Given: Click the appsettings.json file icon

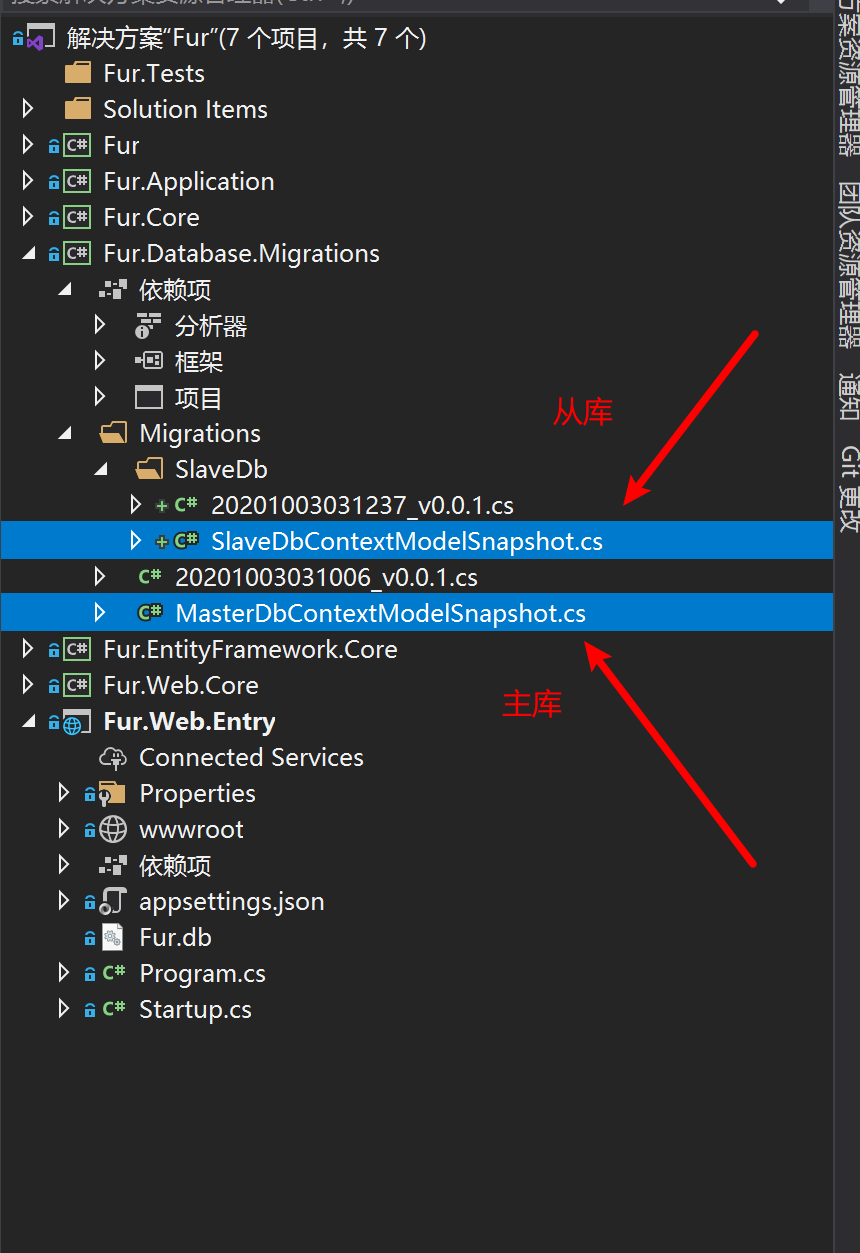Looking at the screenshot, I should [113, 902].
